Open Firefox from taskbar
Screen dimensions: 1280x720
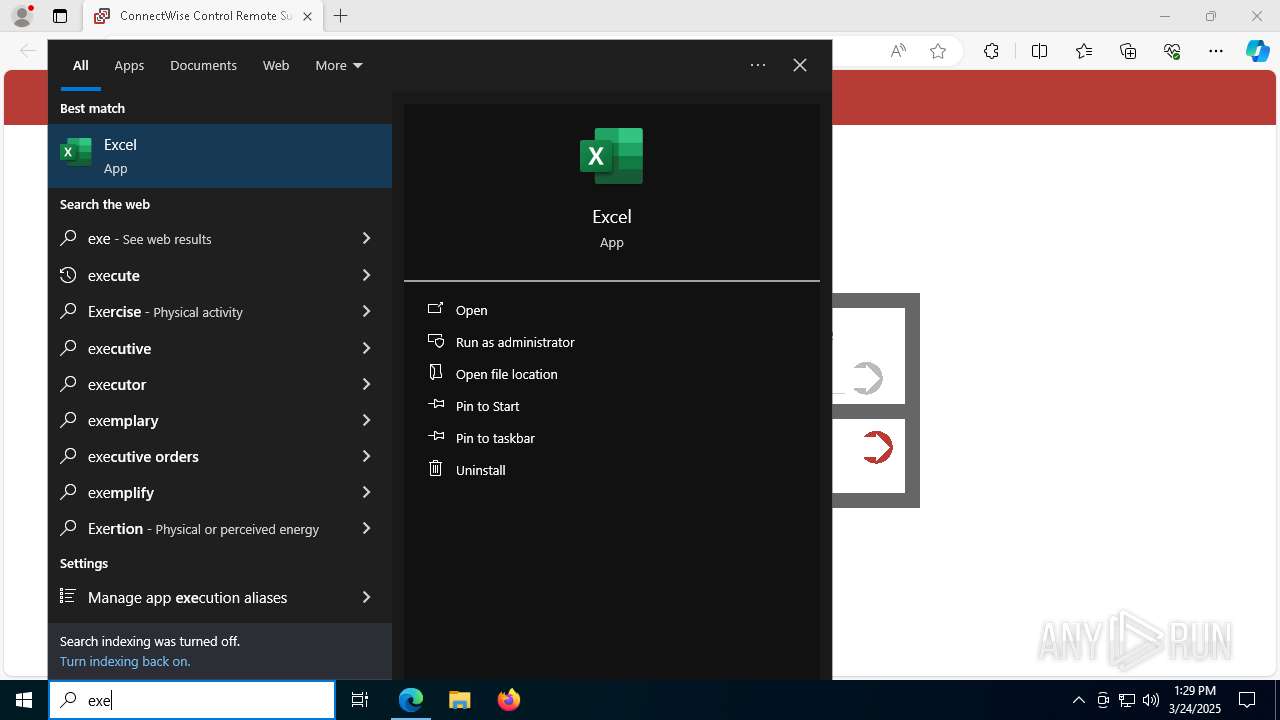click(508, 700)
